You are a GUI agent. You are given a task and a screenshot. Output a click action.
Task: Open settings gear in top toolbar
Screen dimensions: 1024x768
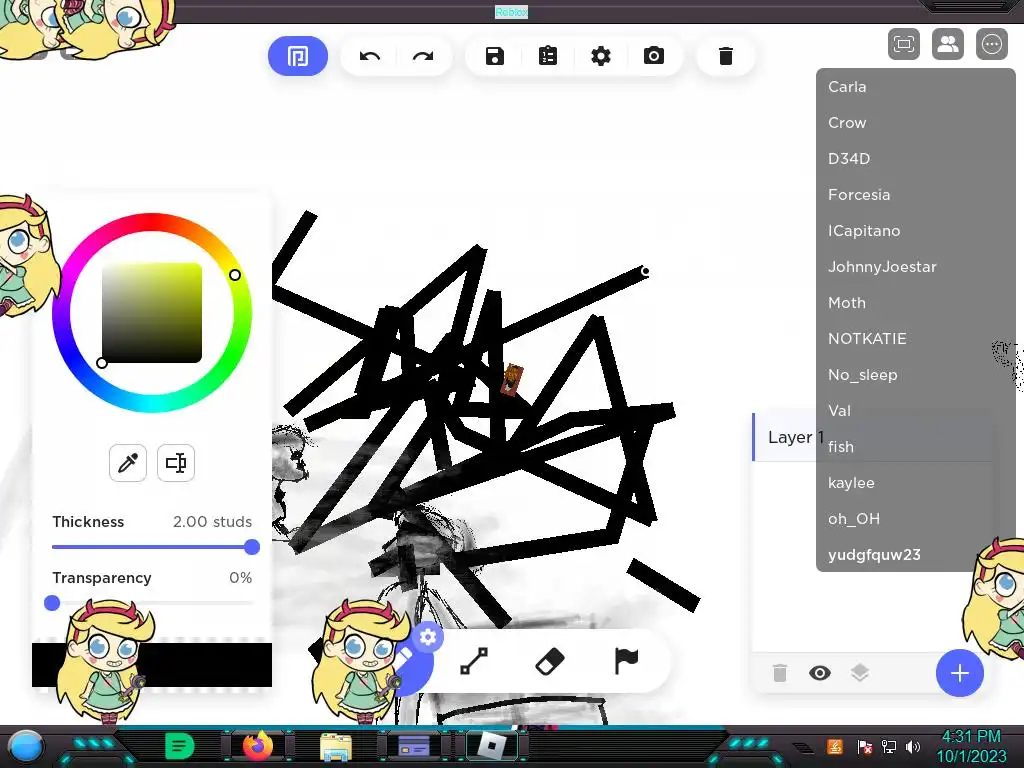(x=601, y=56)
